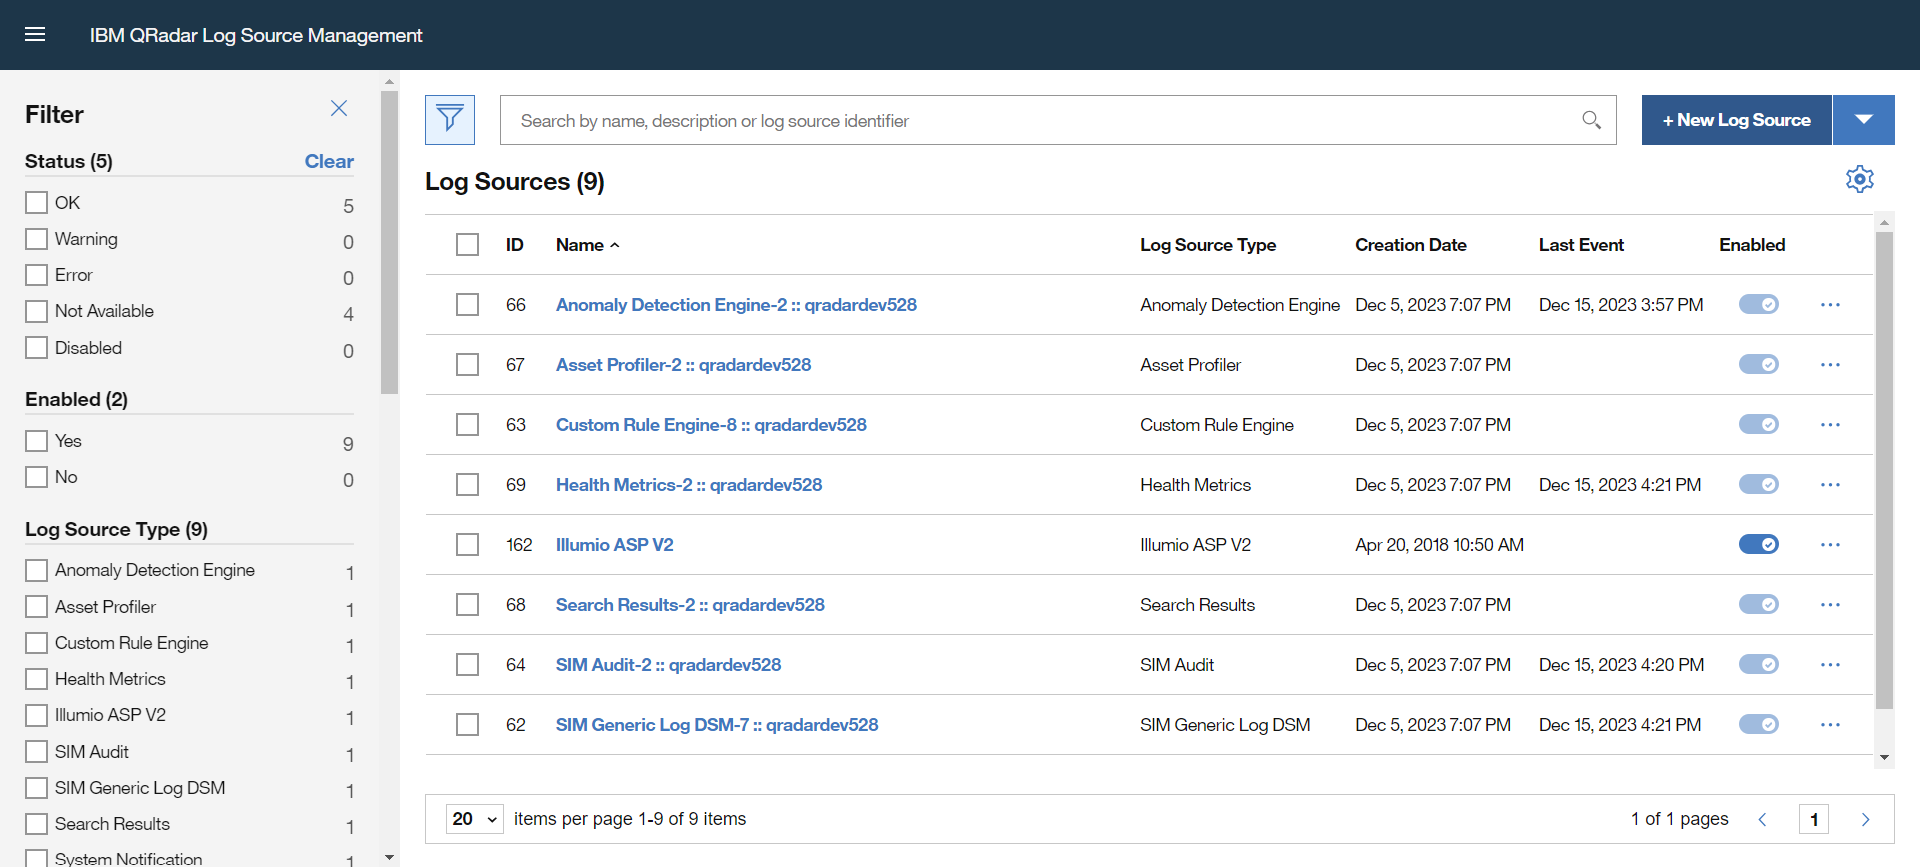Sort by ID column header
Viewport: 1920px width, 867px height.
point(515,245)
